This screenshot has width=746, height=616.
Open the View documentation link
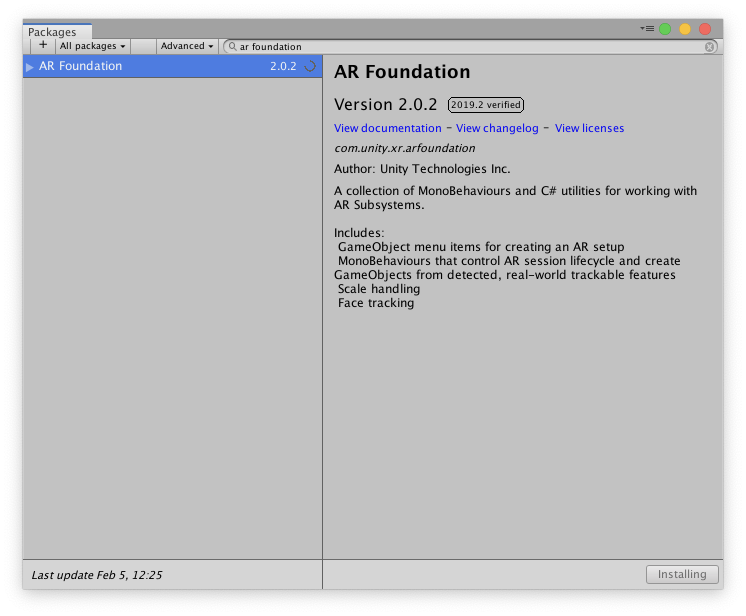(387, 128)
